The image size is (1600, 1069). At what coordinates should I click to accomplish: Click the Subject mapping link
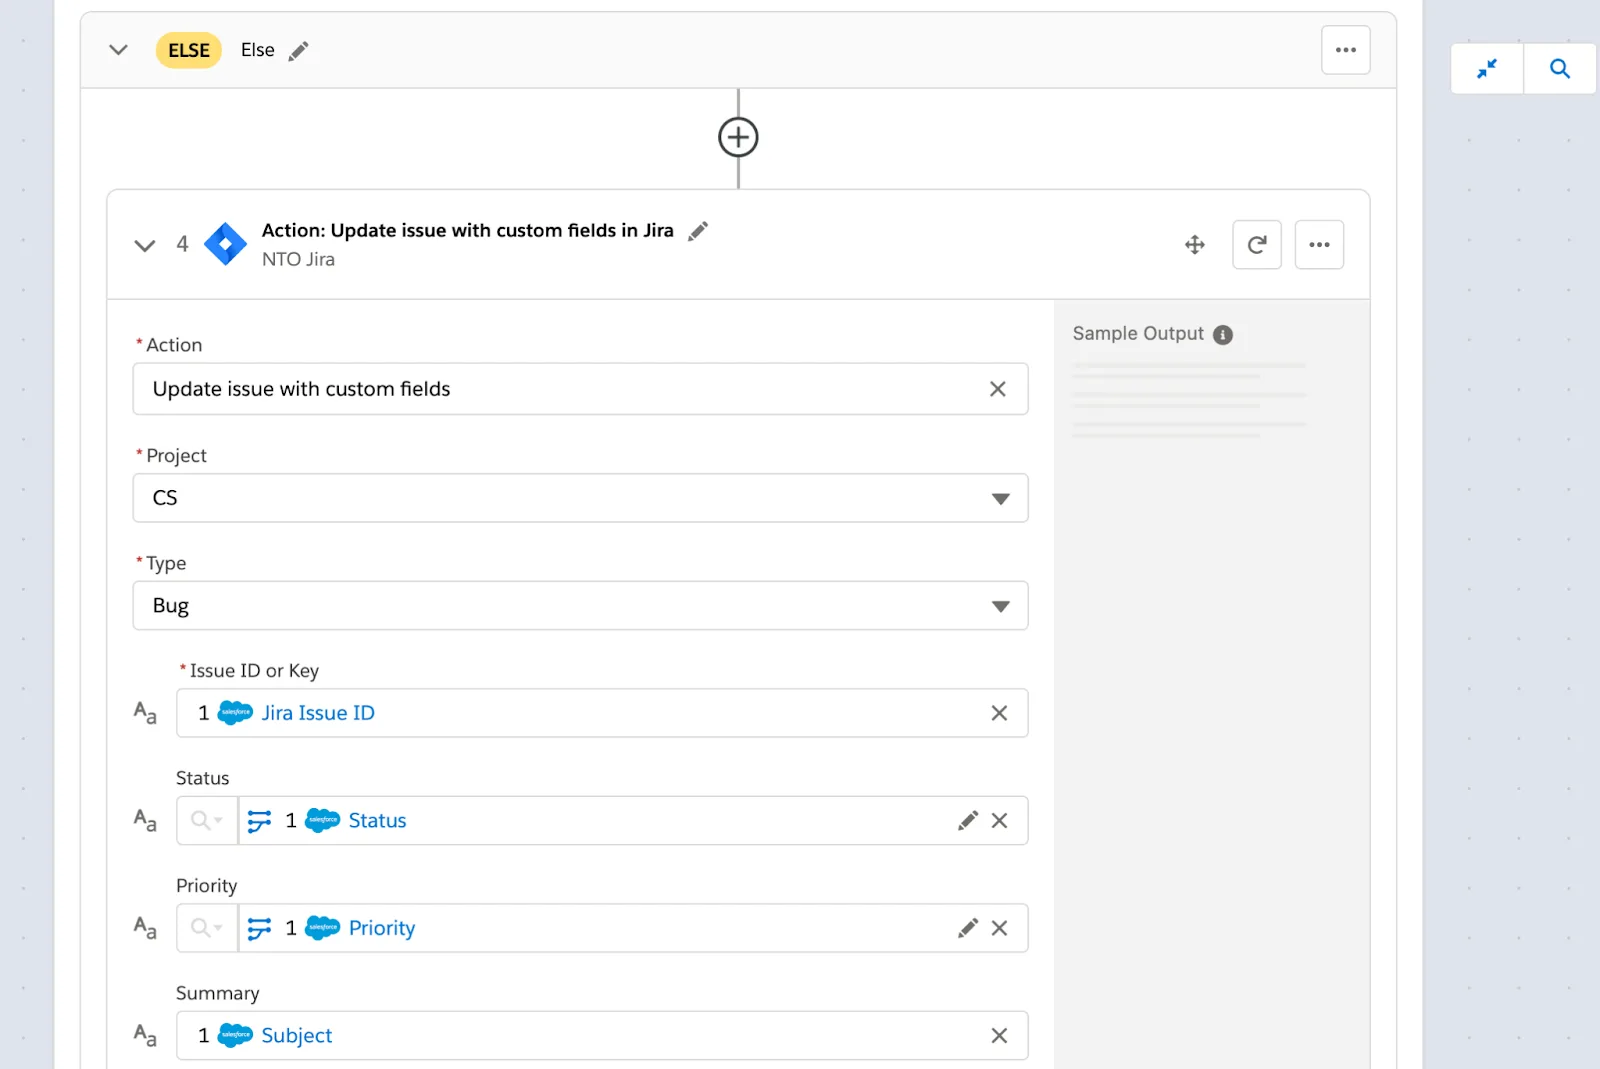click(x=296, y=1036)
